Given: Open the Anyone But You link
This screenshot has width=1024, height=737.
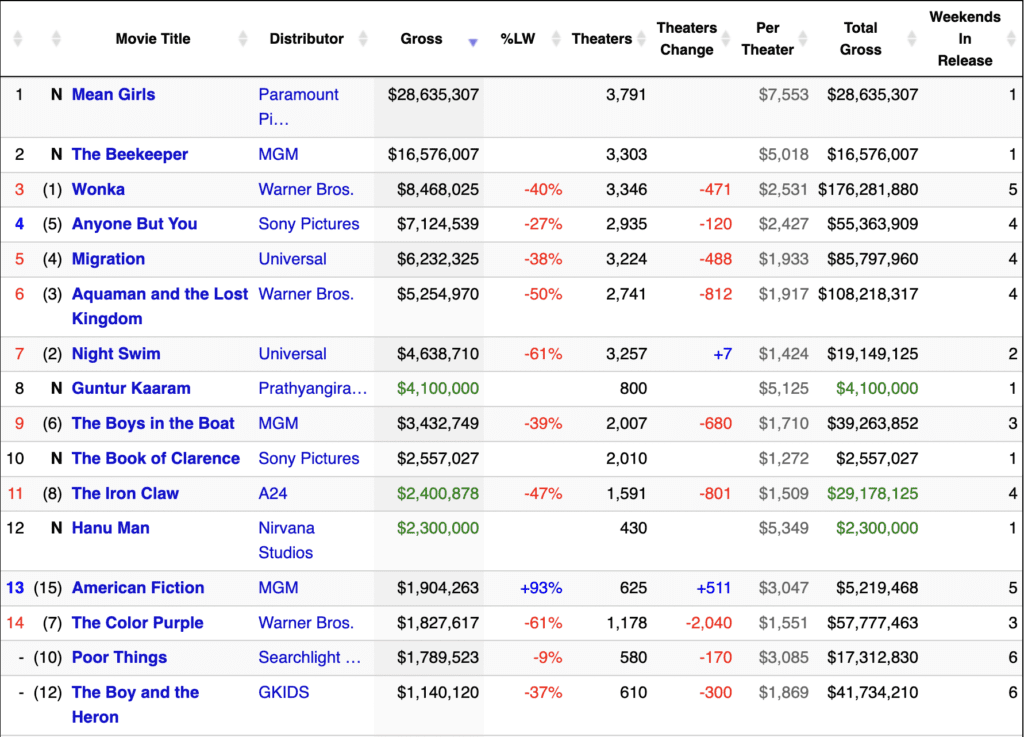Looking at the screenshot, I should tap(135, 224).
